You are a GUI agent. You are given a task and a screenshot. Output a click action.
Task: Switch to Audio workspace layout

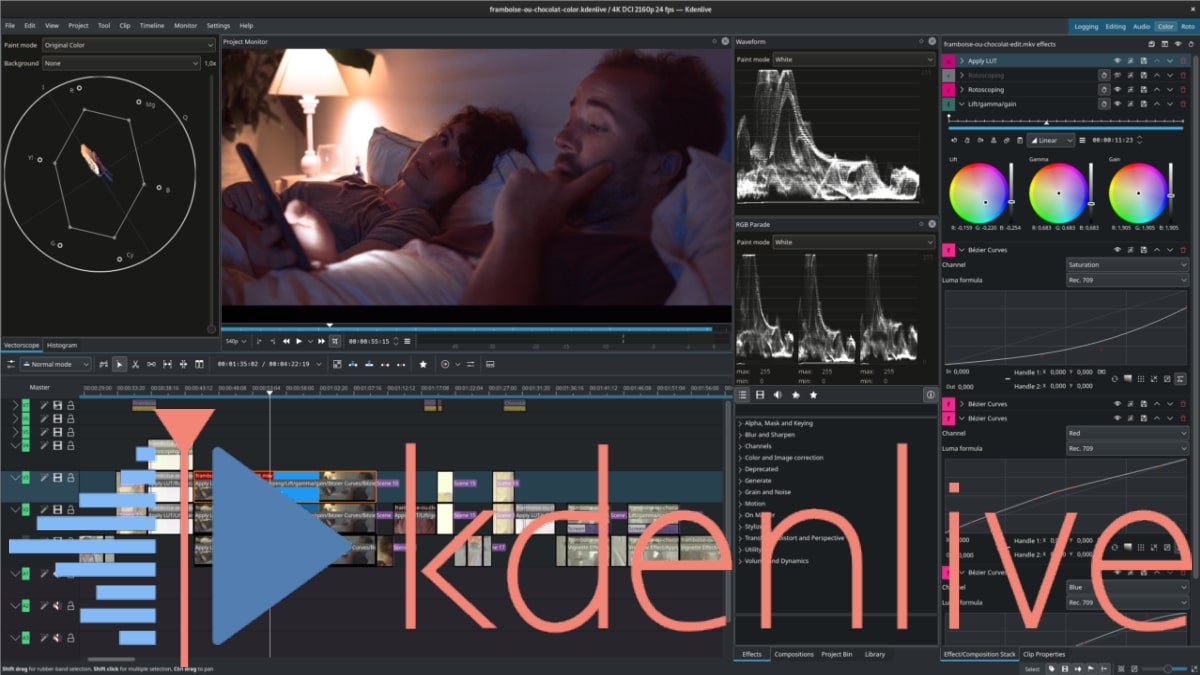point(1141,26)
